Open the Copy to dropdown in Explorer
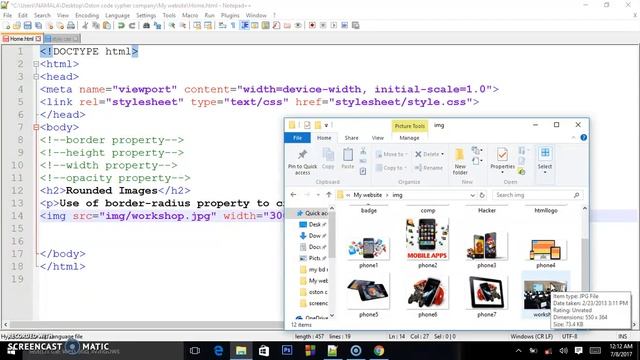640x360 pixels. 391,168
